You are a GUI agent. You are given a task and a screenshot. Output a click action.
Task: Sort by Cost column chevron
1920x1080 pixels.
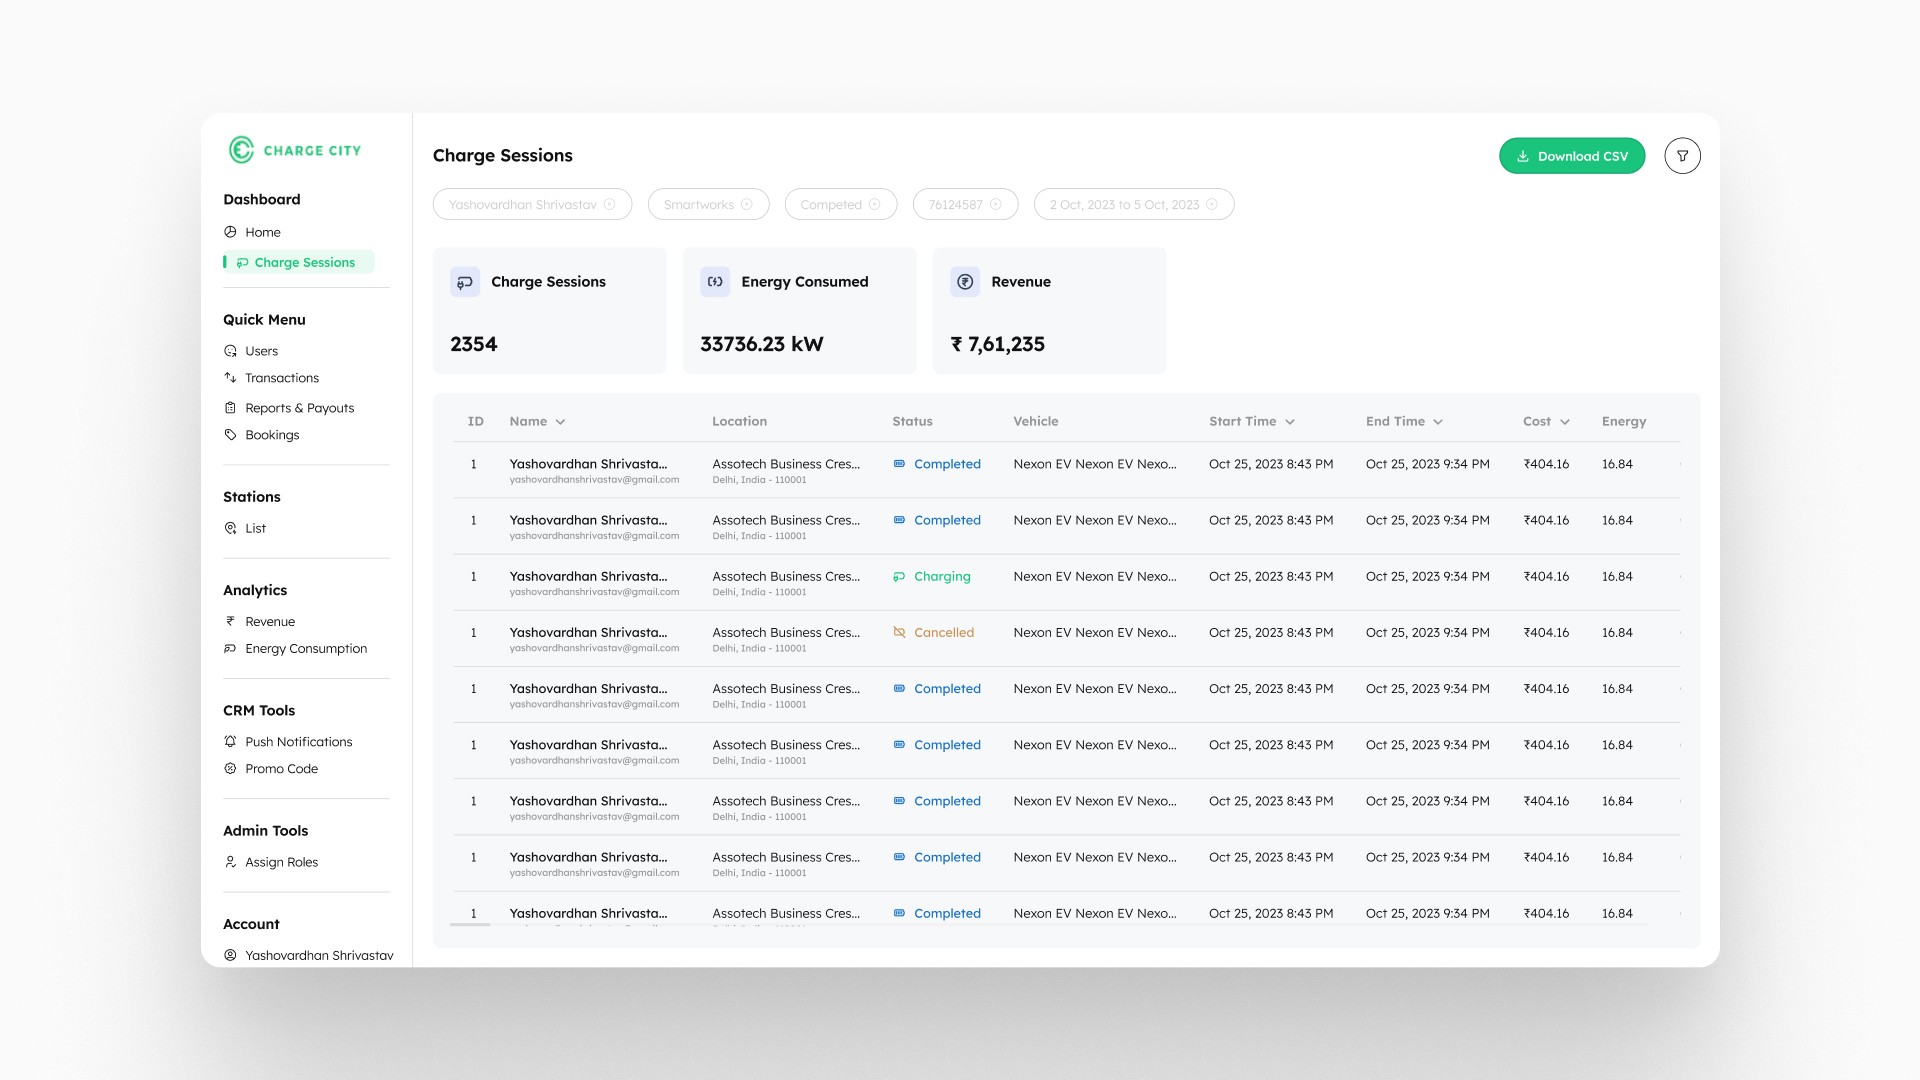pyautogui.click(x=1565, y=422)
